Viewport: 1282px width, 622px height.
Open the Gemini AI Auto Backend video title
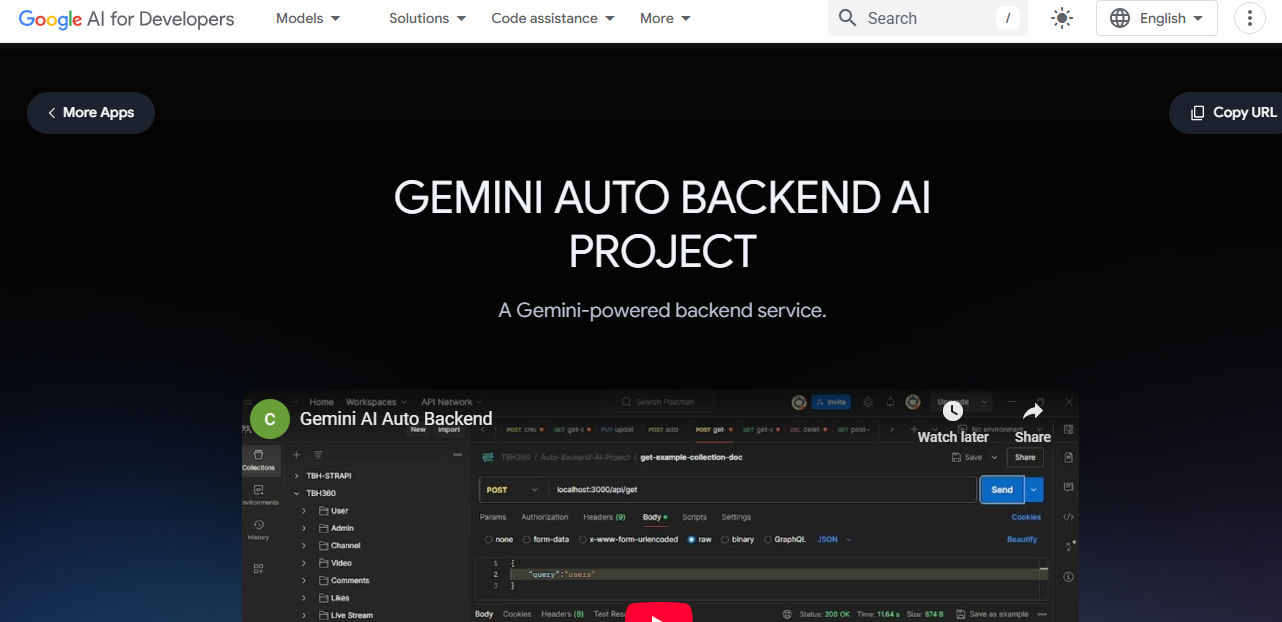[396, 419]
